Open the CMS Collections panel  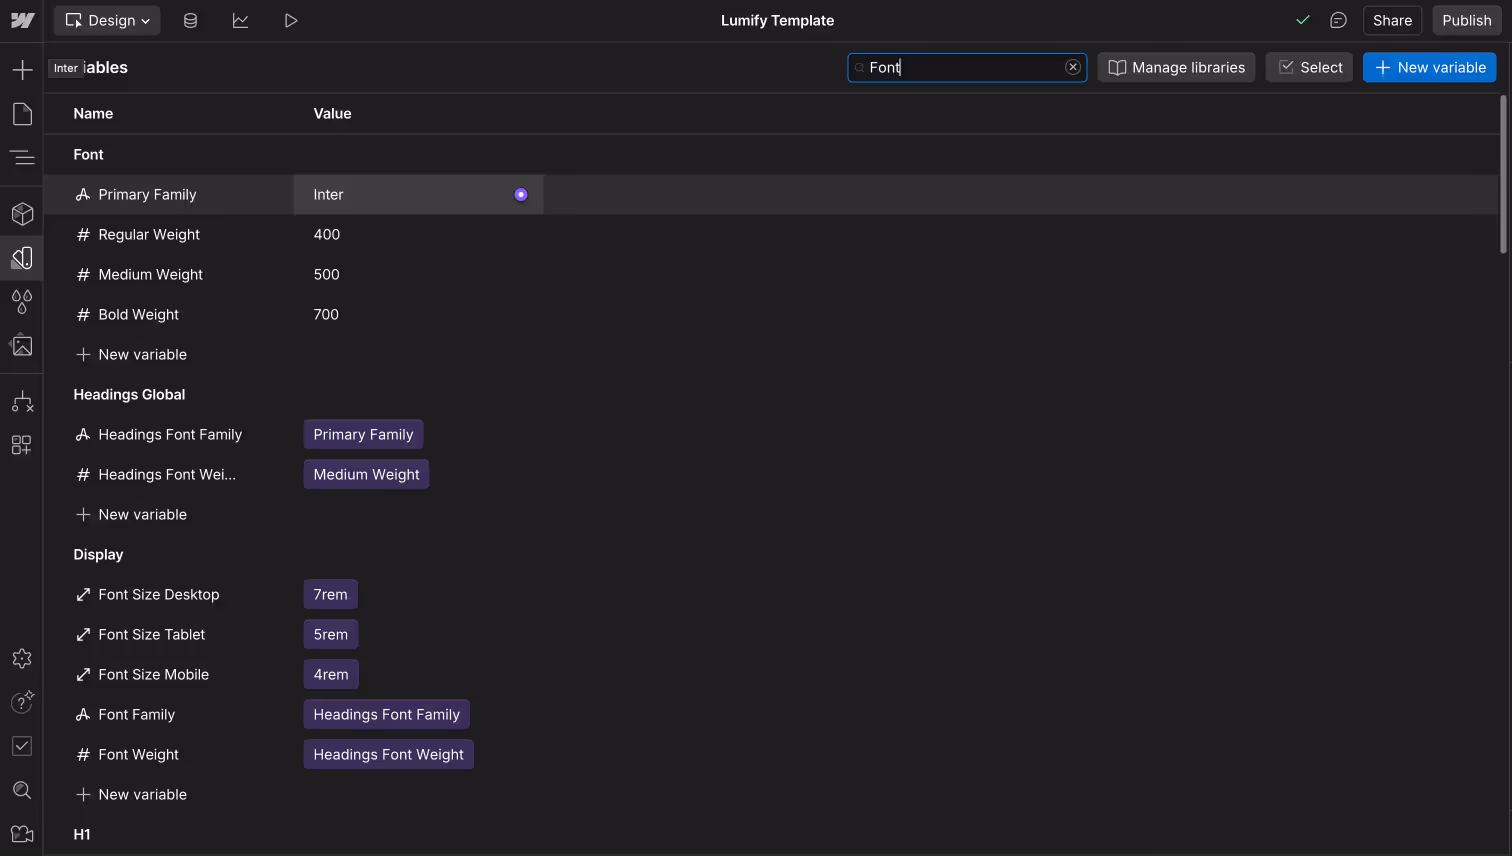tap(190, 20)
